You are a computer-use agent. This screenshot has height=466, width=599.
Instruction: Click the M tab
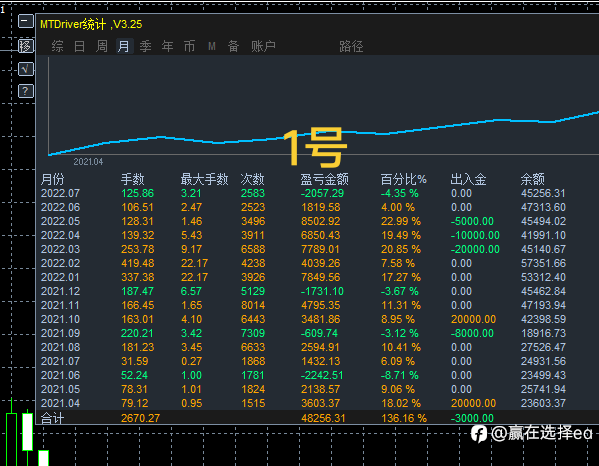pyautogui.click(x=212, y=46)
